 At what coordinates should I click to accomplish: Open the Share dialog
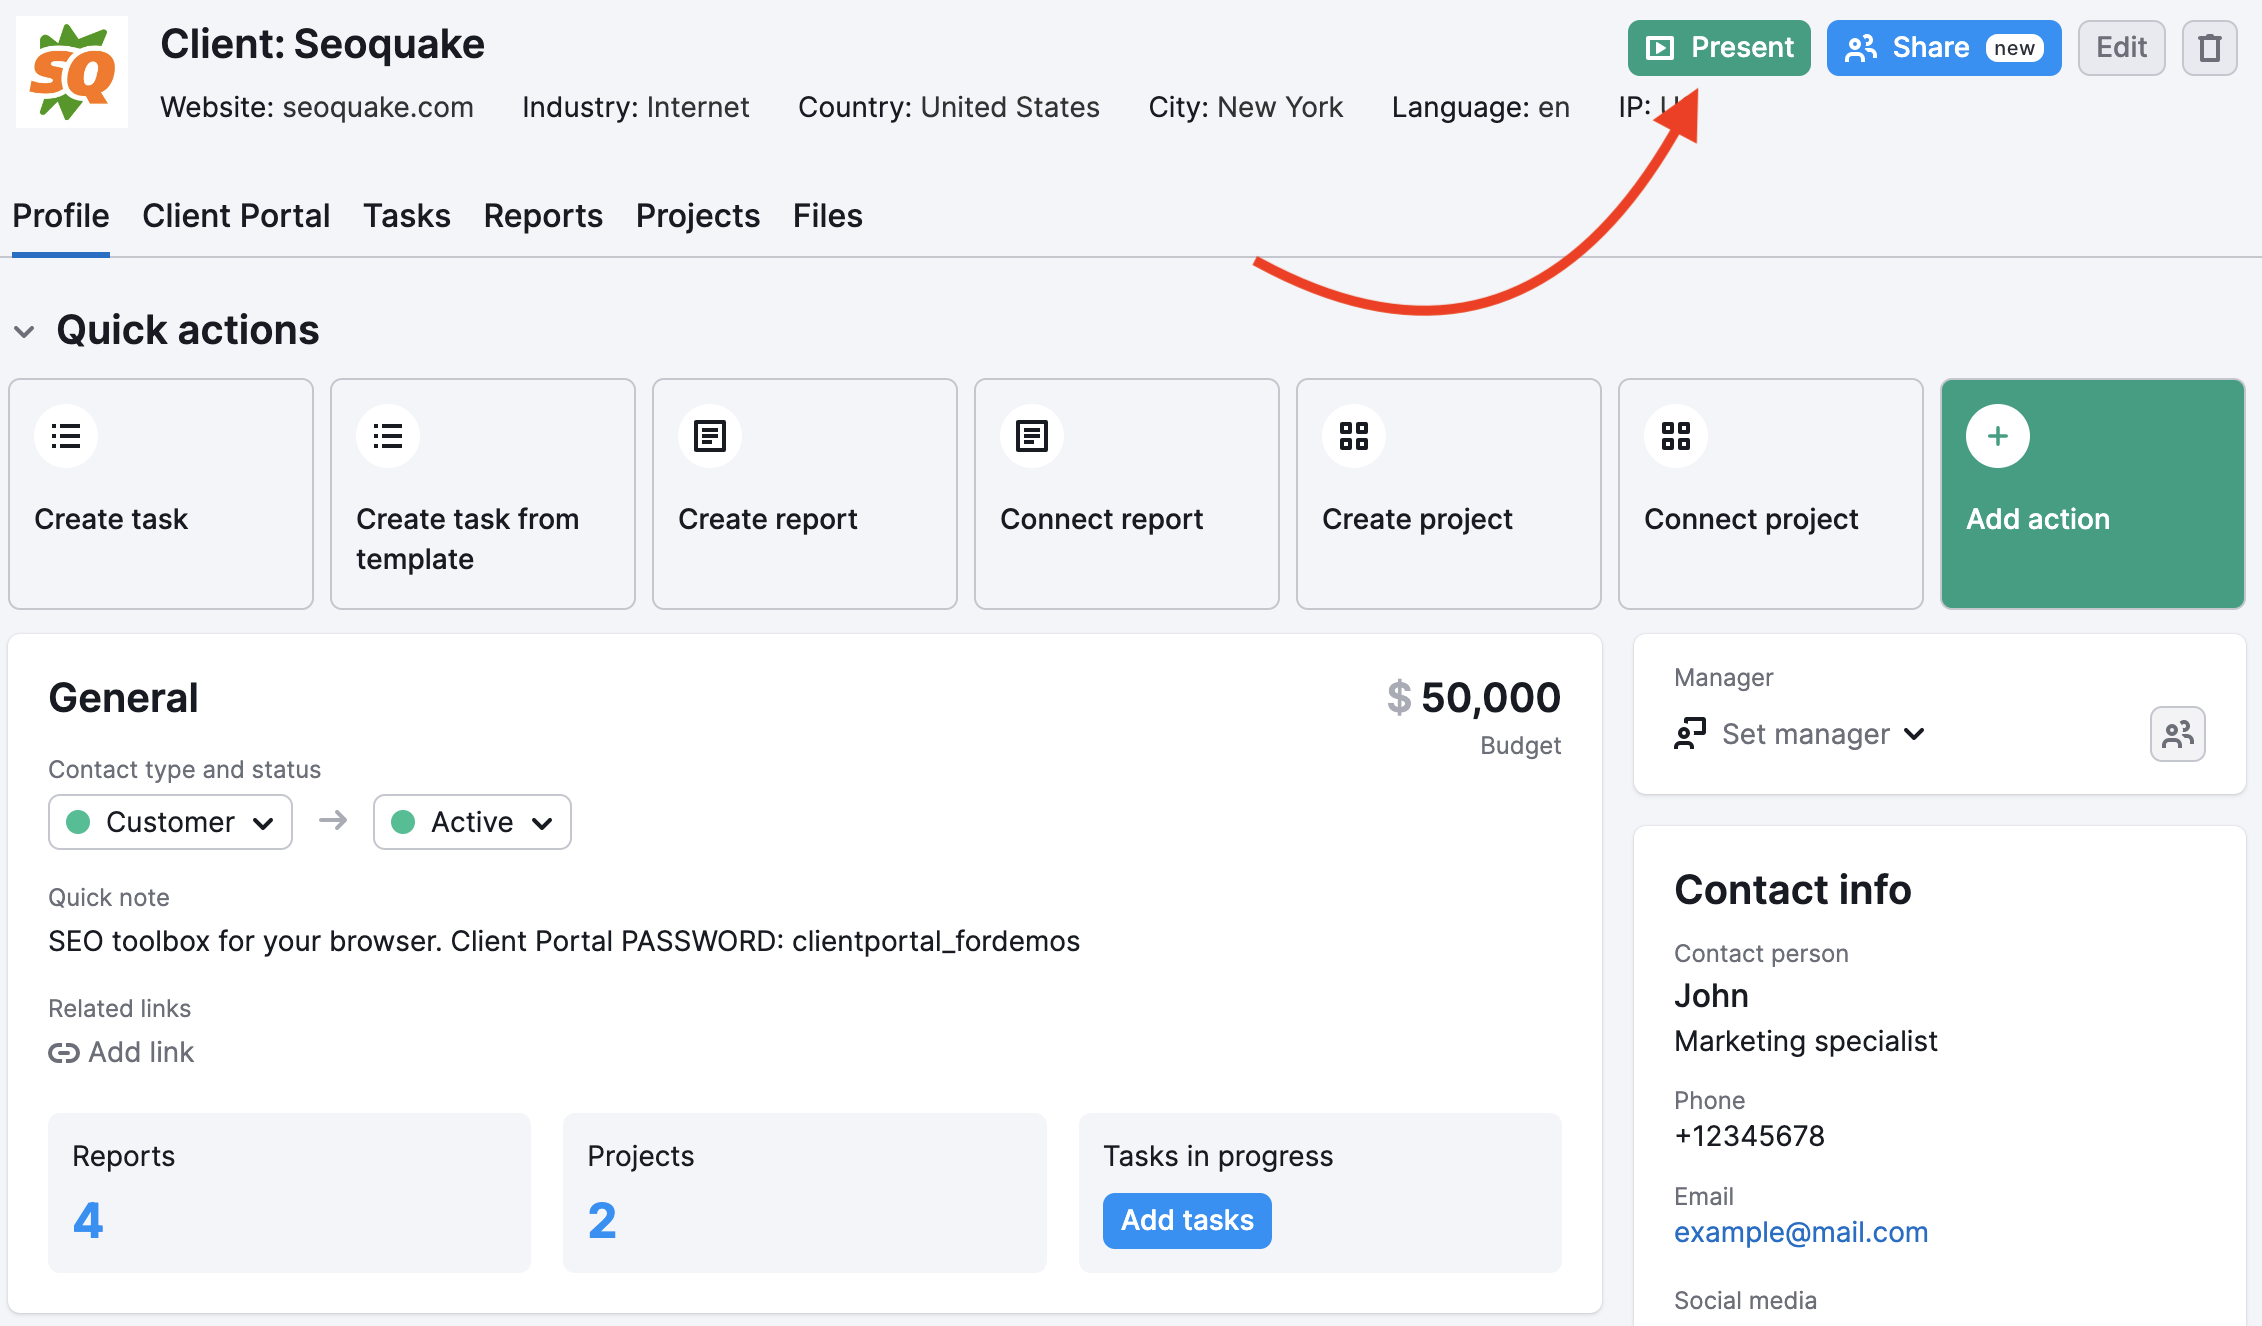pyautogui.click(x=1944, y=48)
